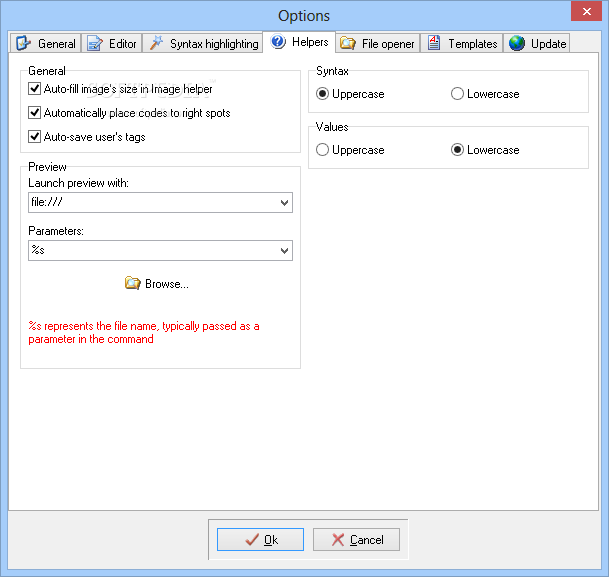Click the Helpers question mark icon
The height and width of the screenshot is (577, 609).
point(278,42)
